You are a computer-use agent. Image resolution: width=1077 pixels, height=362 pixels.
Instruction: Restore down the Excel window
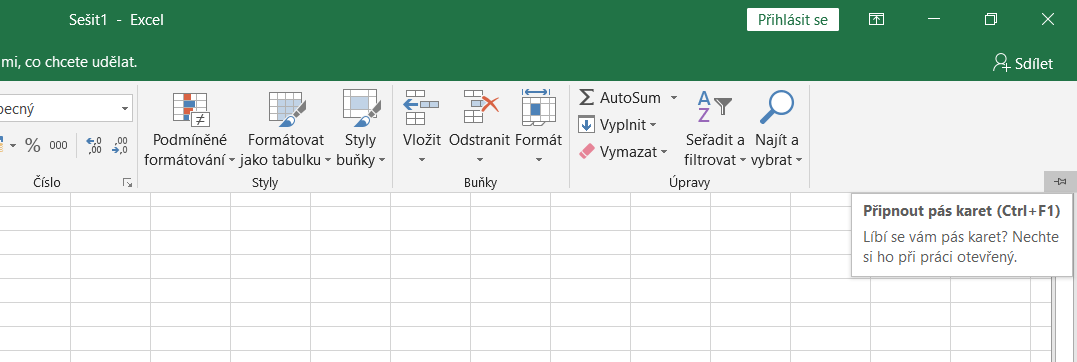[x=990, y=20]
